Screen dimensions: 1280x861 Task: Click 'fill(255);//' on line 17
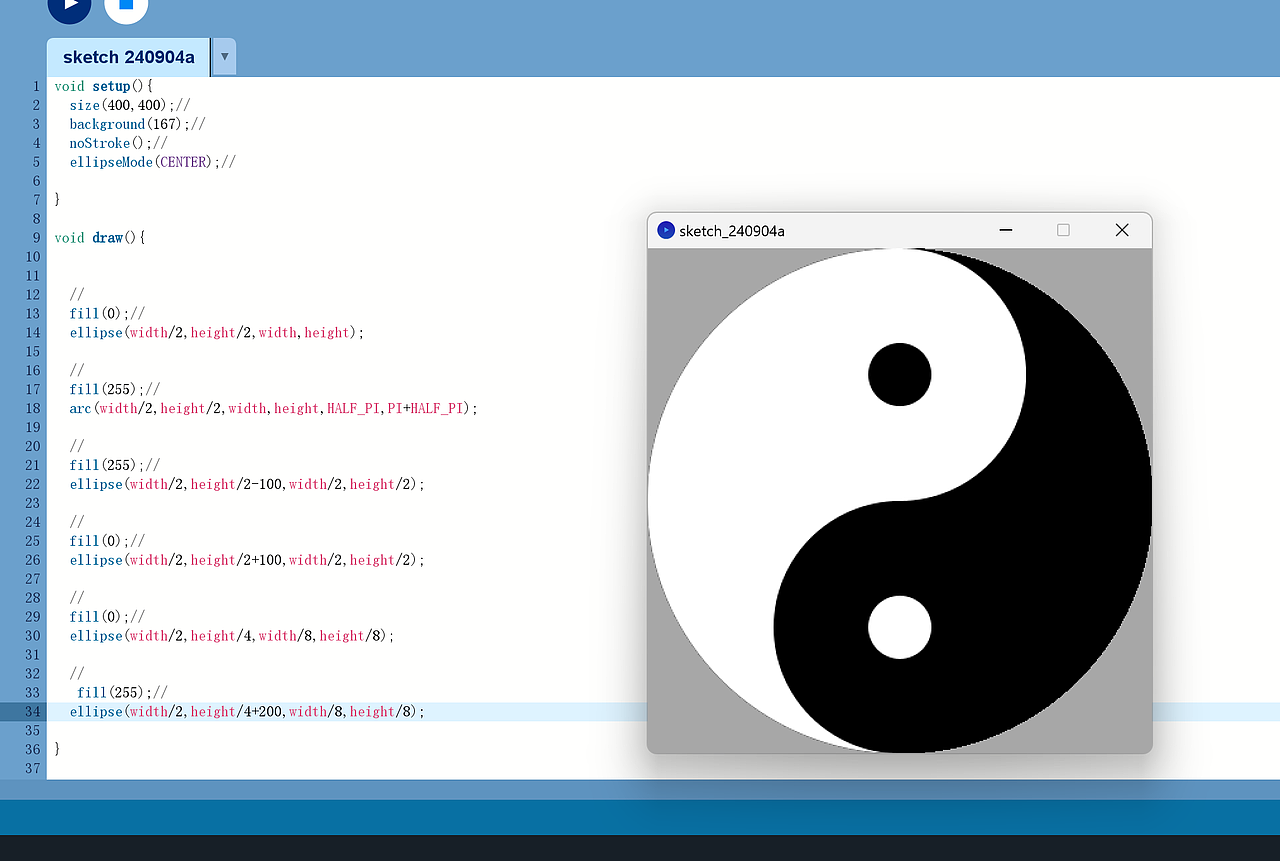(114, 390)
